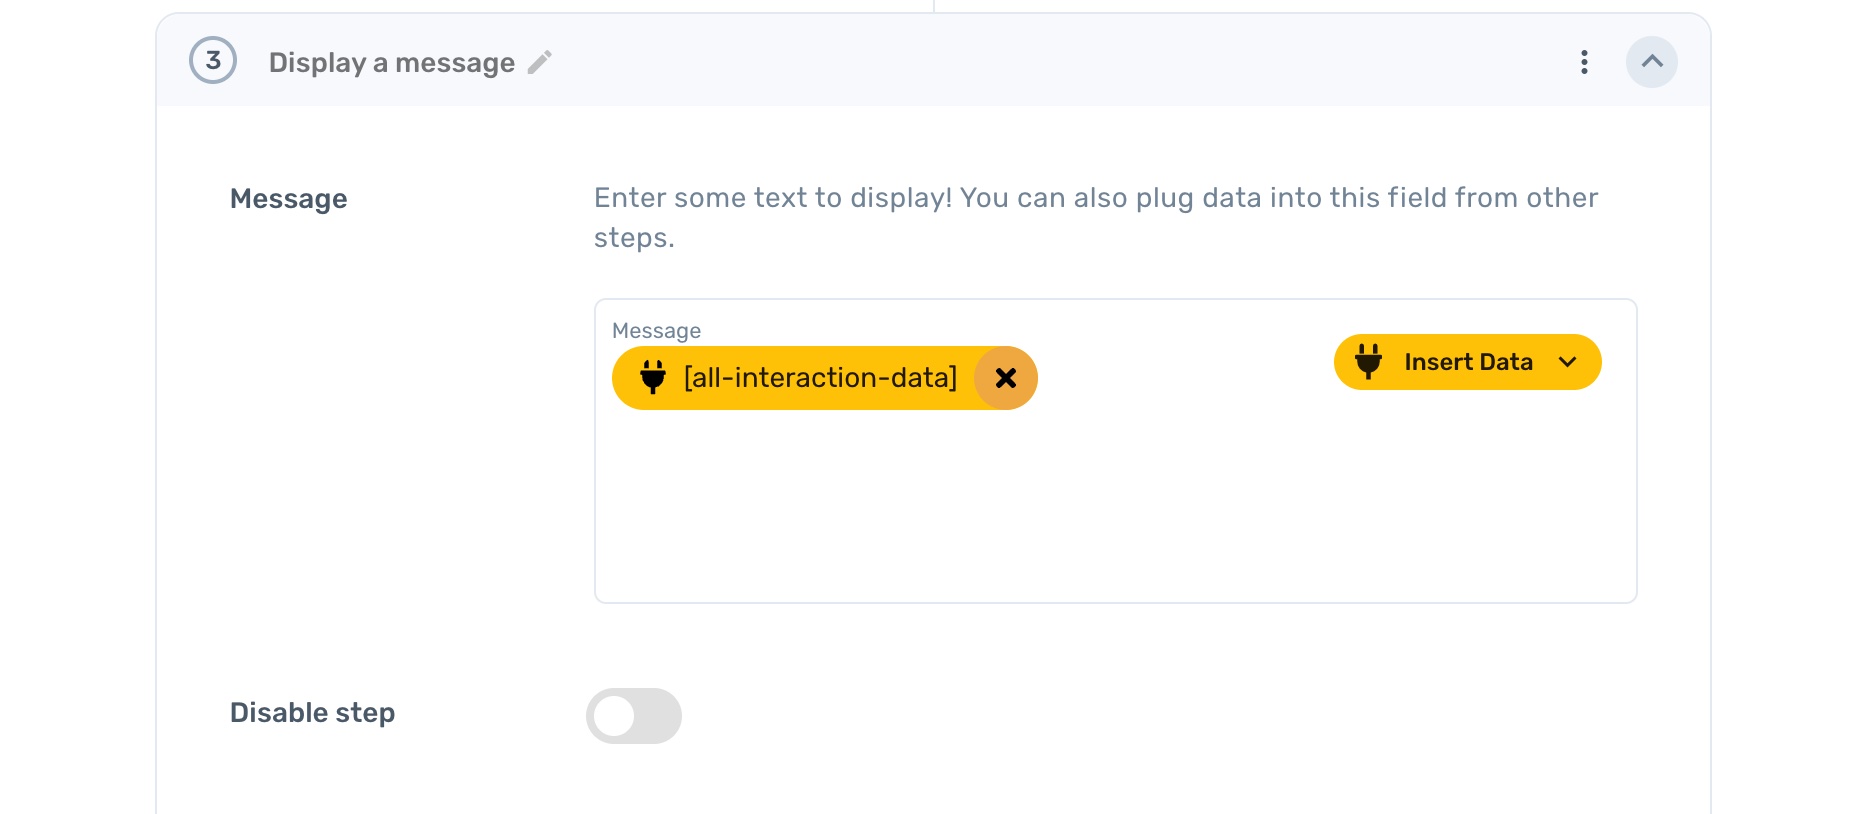
Task: Click the plug icon on Insert Data
Action: [1368, 361]
